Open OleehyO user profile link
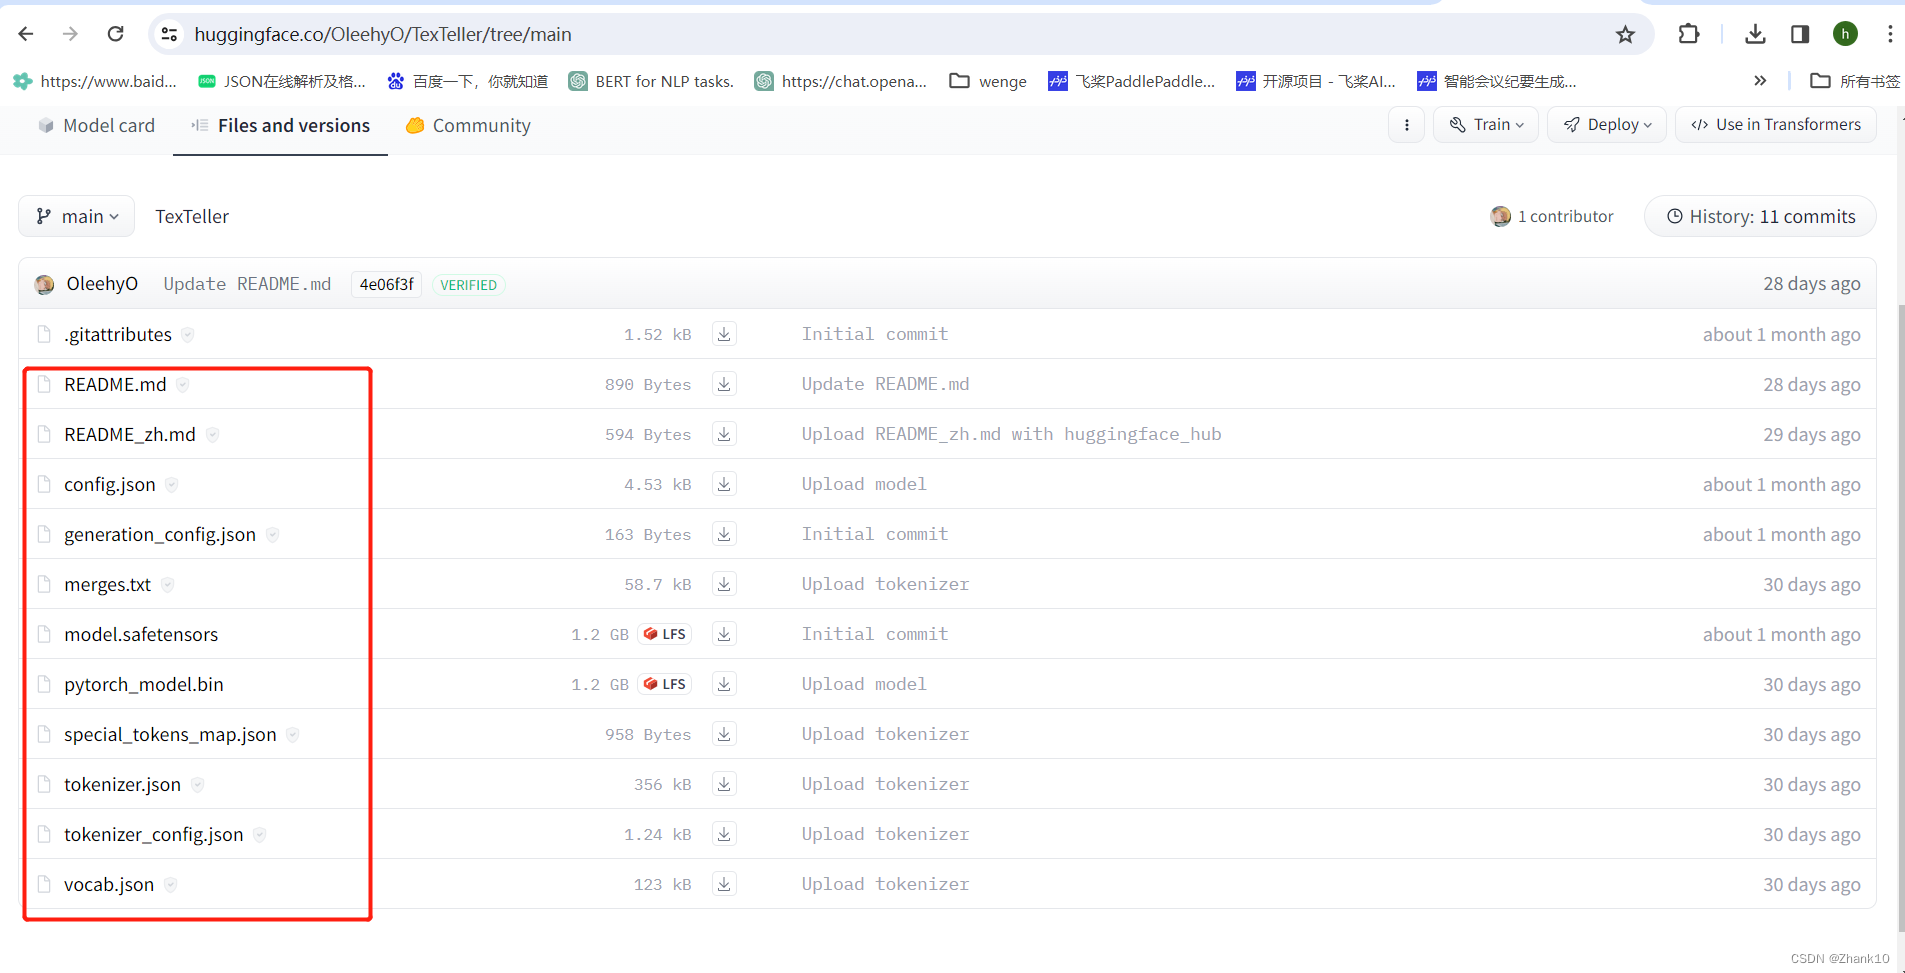This screenshot has height=973, width=1905. click(102, 284)
